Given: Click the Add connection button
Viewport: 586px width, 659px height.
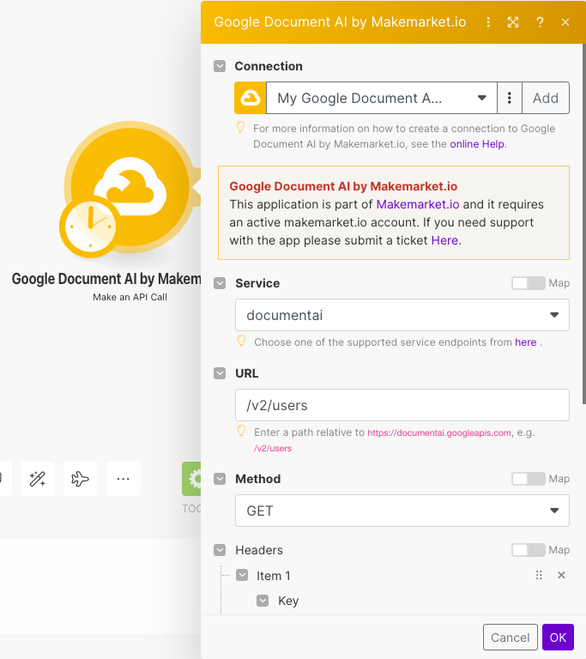Looking at the screenshot, I should tap(546, 98).
